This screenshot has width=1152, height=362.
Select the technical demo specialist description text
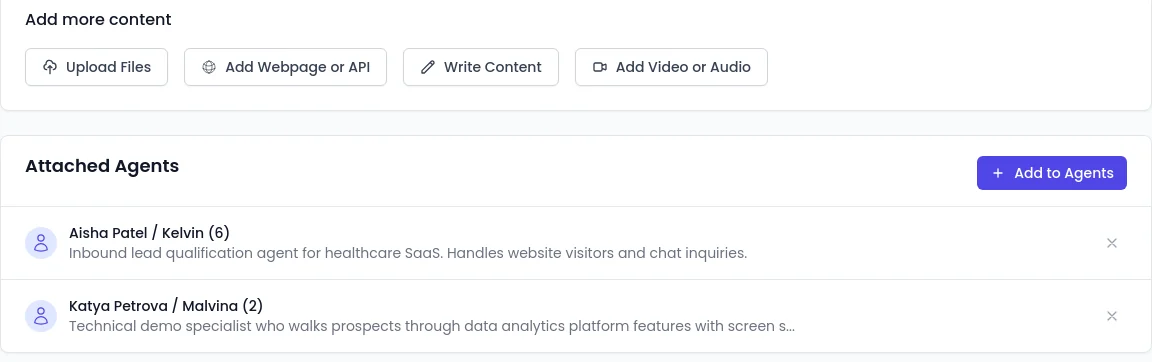[x=432, y=325]
